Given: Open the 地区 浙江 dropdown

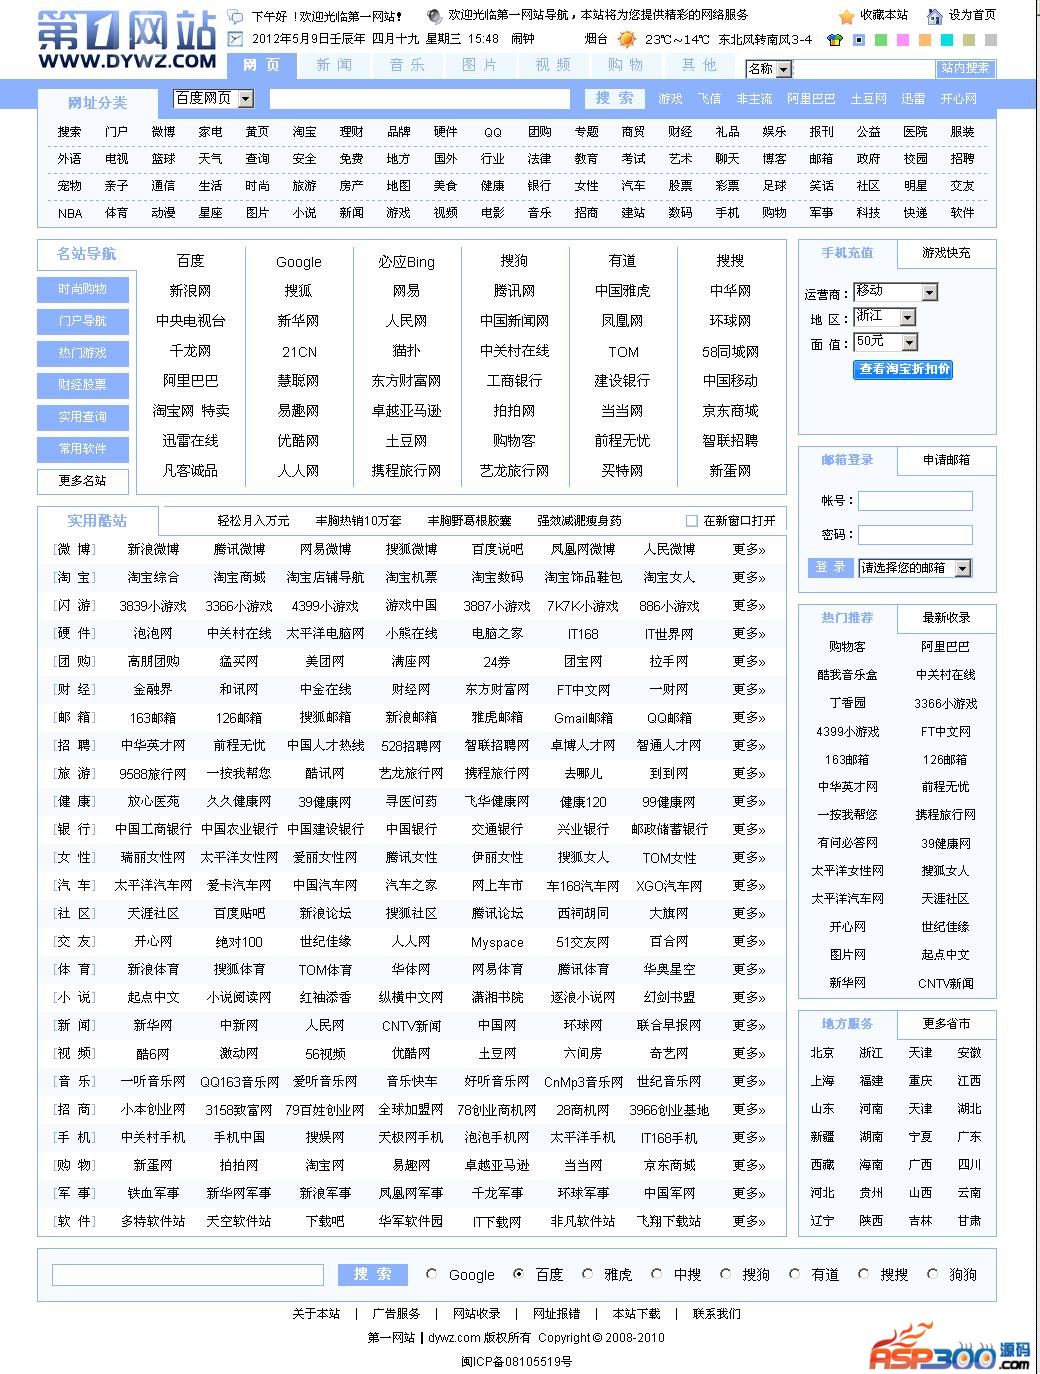Looking at the screenshot, I should [884, 317].
